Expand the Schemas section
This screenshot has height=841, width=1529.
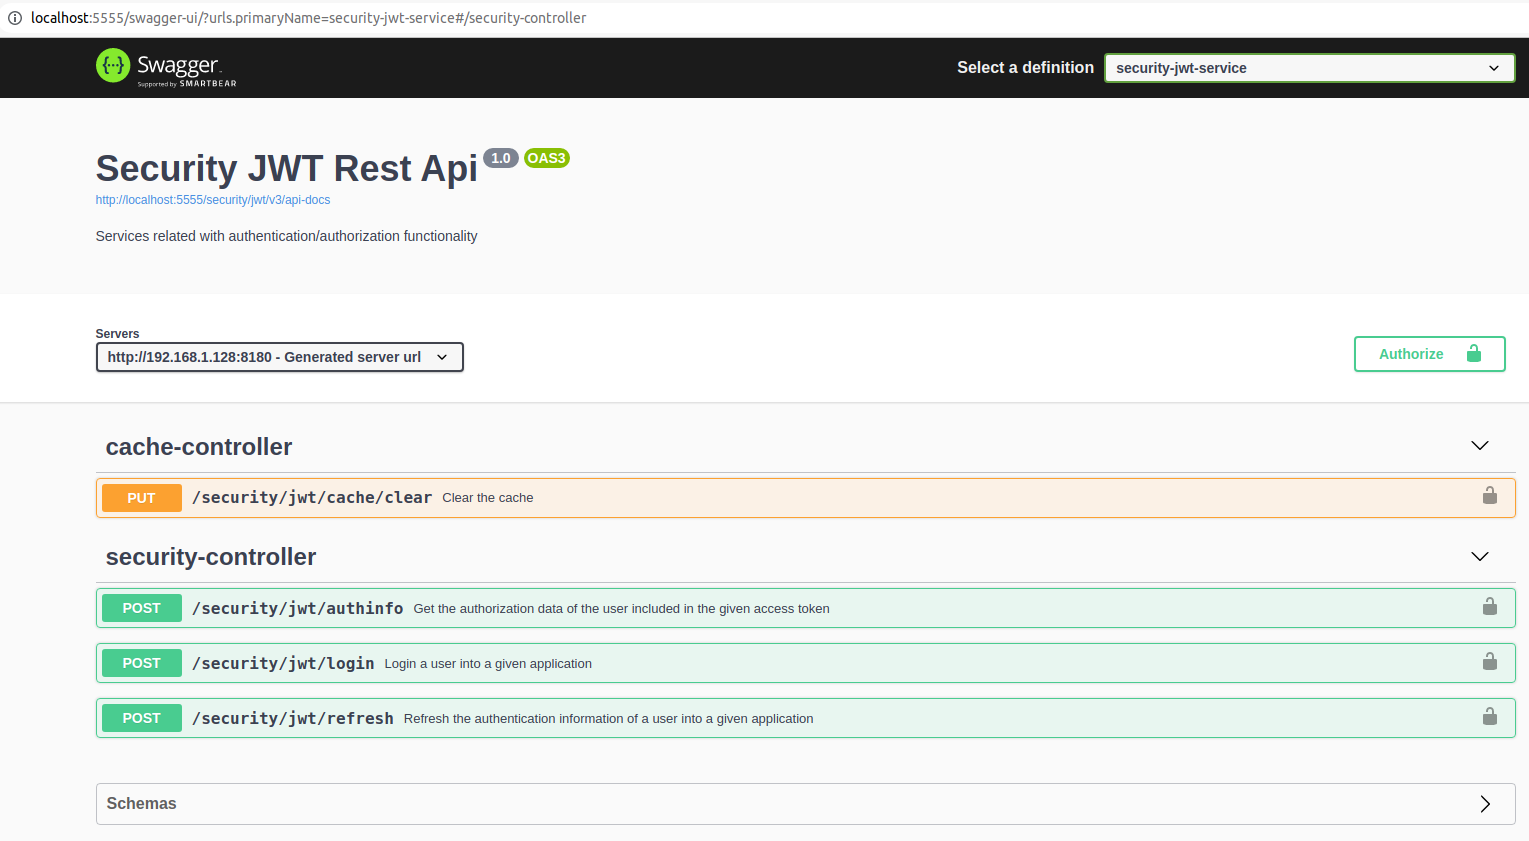[1484, 804]
